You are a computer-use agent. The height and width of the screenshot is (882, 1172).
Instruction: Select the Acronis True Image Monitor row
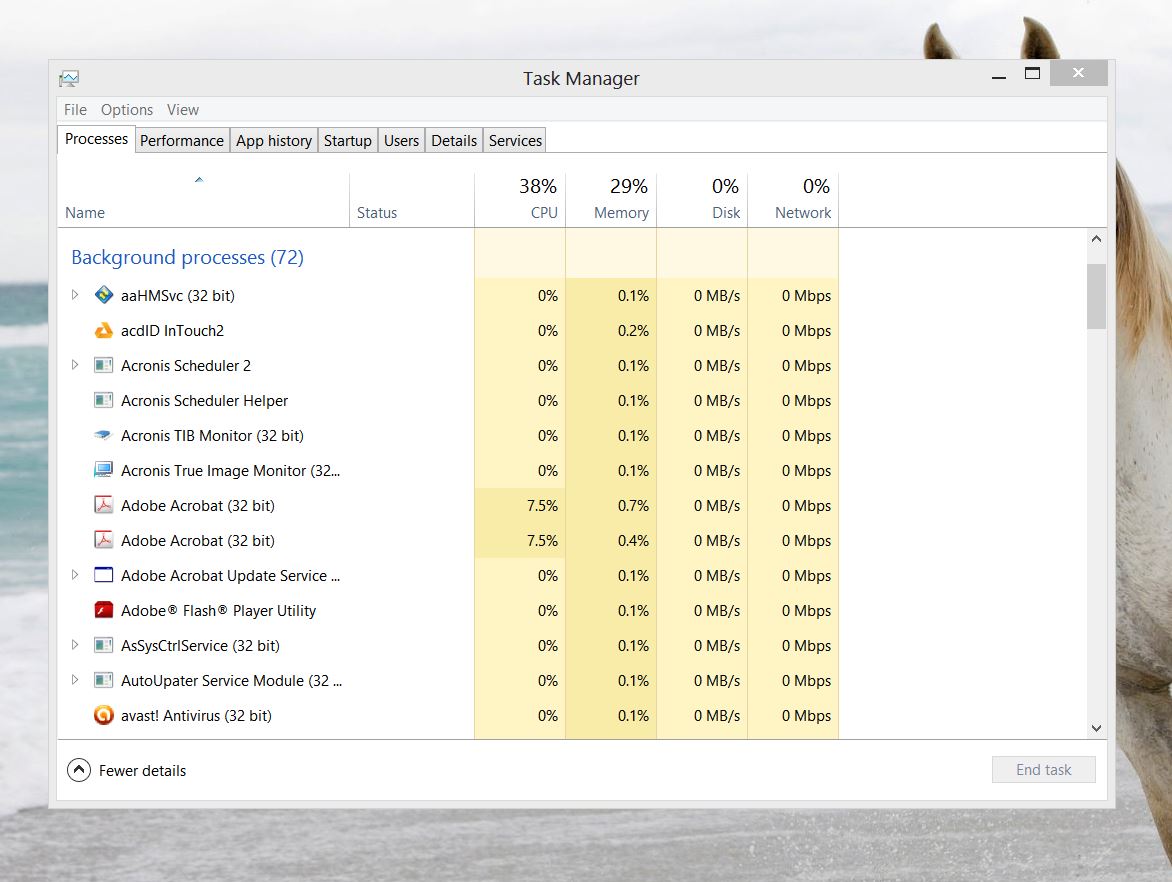click(x=448, y=471)
